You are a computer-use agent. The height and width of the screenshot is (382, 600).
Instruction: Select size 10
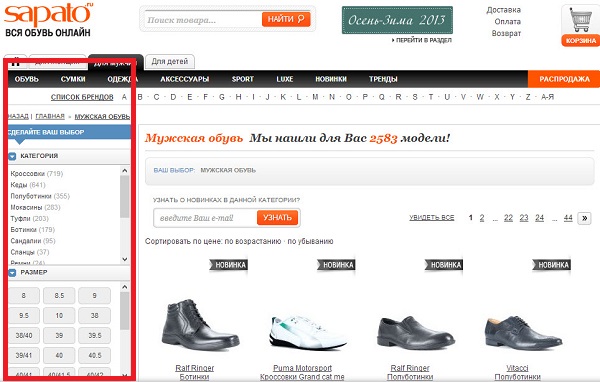59,315
